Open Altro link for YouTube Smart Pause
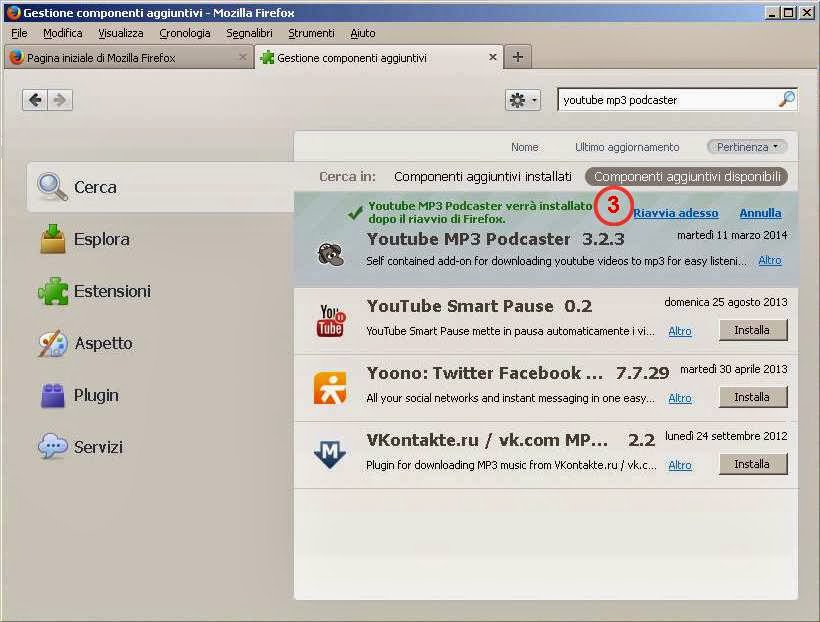This screenshot has width=820, height=622. [680, 331]
